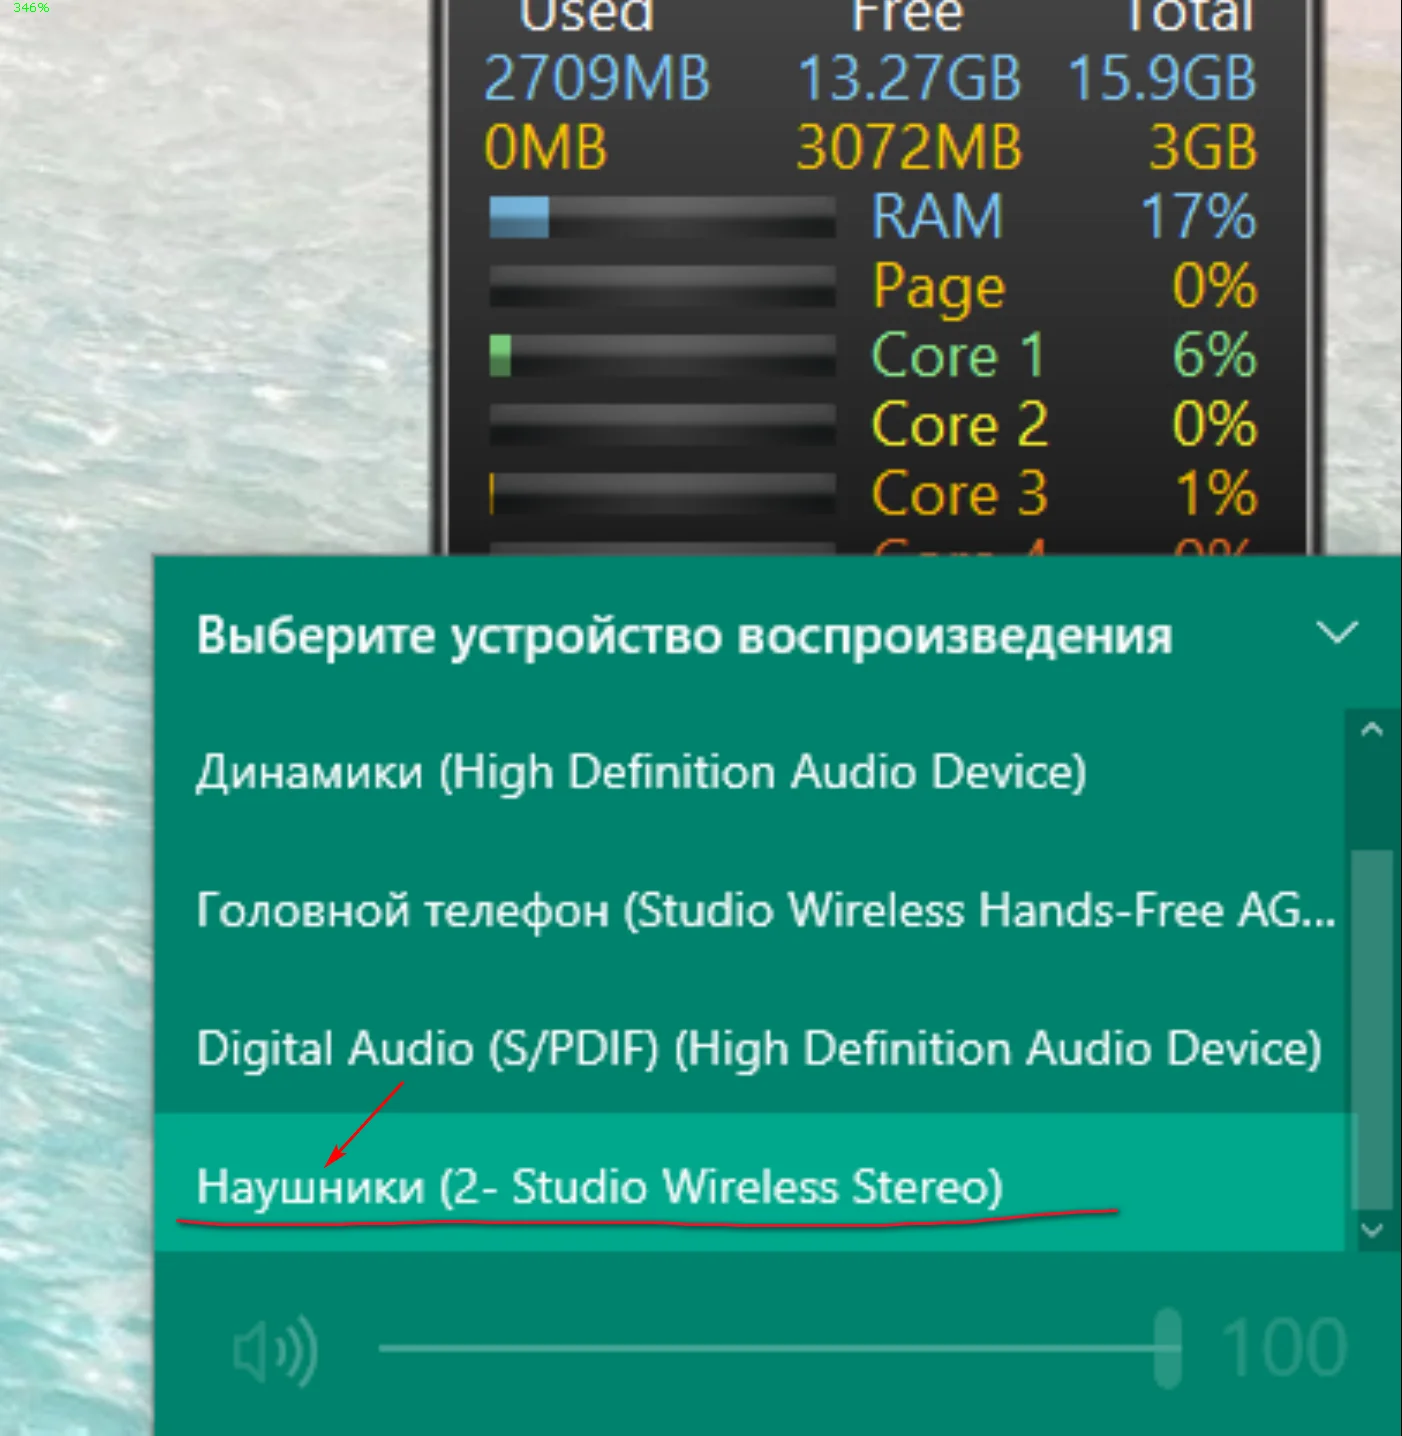Screen dimensions: 1402x1436
Task: Click the device list scrollbar thumb
Action: [1372, 1029]
